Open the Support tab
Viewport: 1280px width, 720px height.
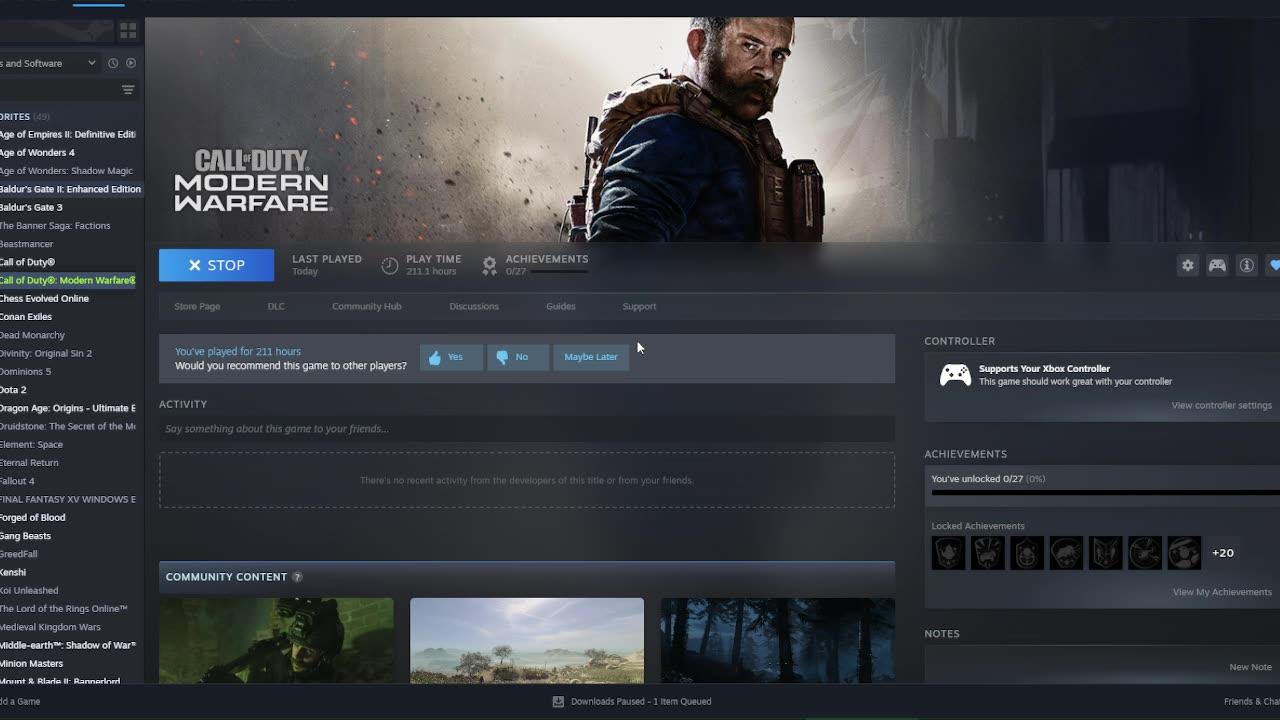click(639, 306)
